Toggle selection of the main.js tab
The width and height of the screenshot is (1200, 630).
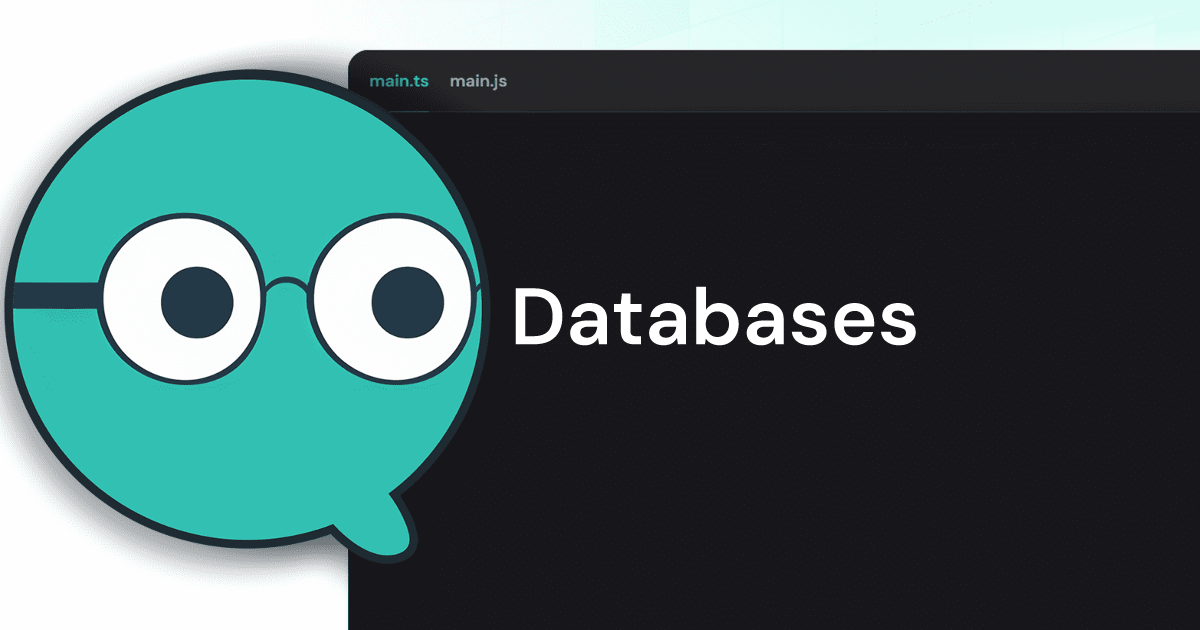(x=478, y=82)
